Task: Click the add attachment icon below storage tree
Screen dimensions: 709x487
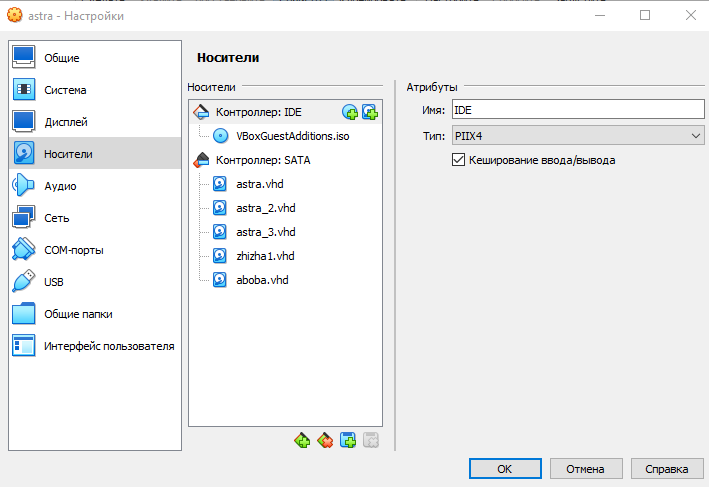Action: [x=348, y=440]
